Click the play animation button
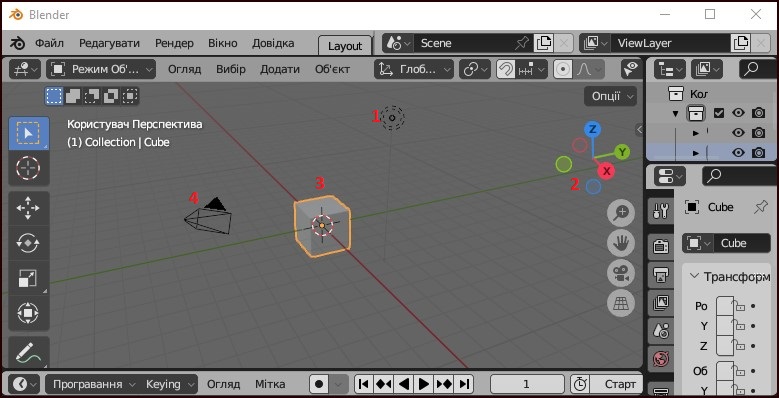 click(423, 384)
